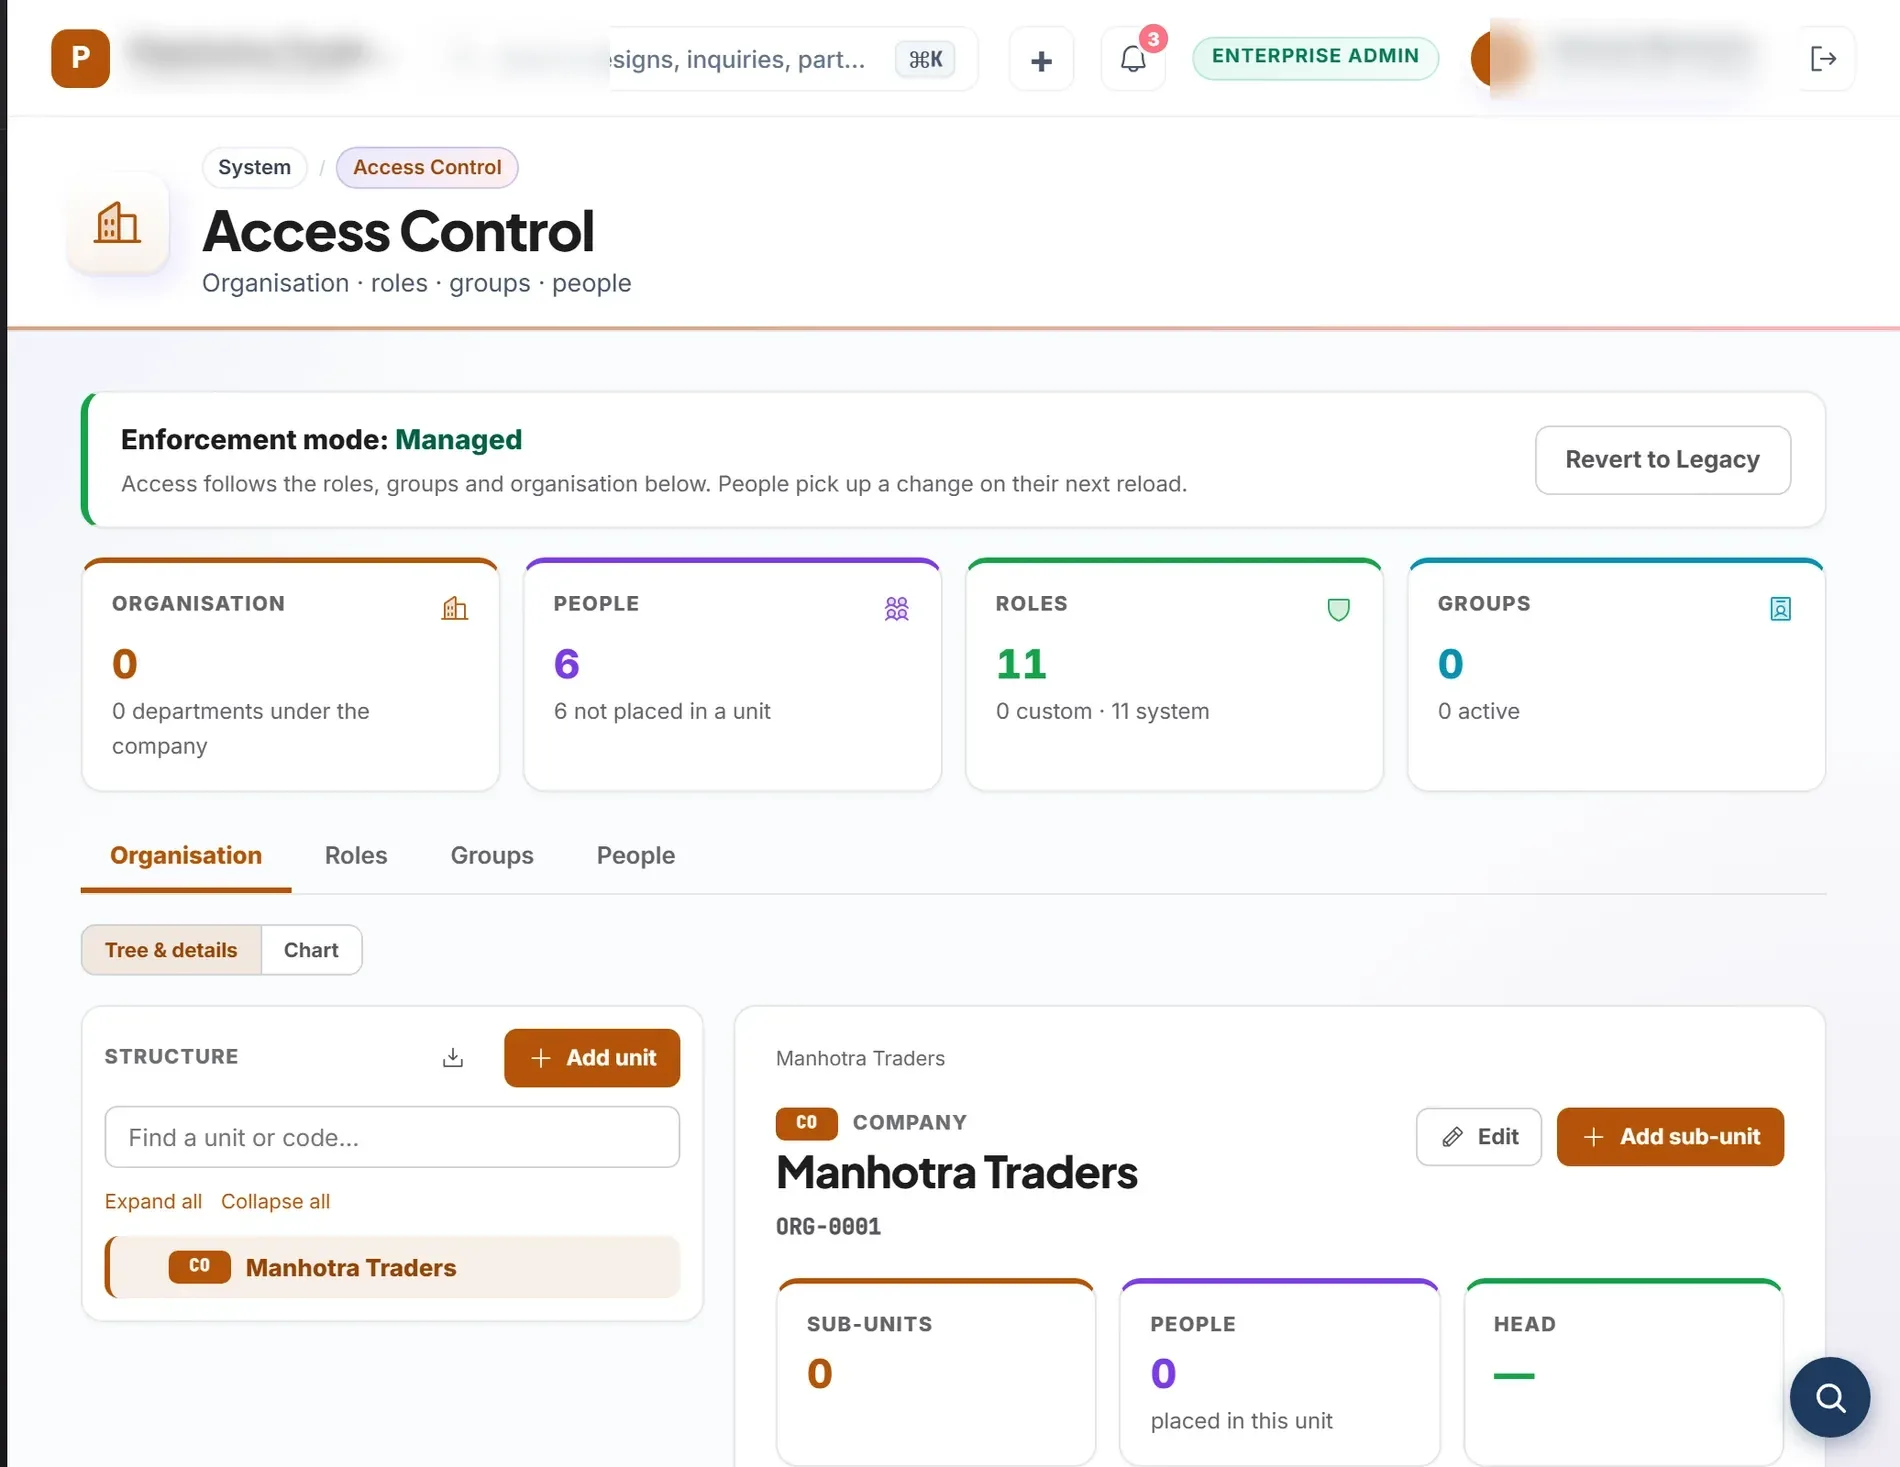Click the Head stat card

[x=1623, y=1372]
